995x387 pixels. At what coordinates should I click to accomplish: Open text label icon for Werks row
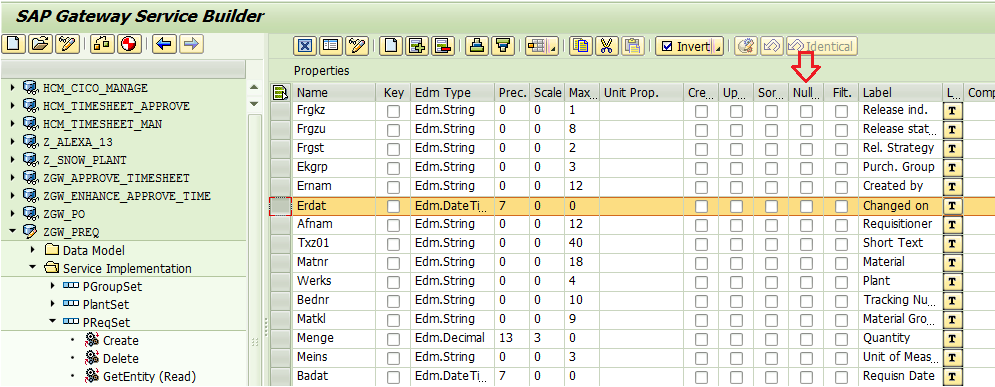[x=952, y=282]
